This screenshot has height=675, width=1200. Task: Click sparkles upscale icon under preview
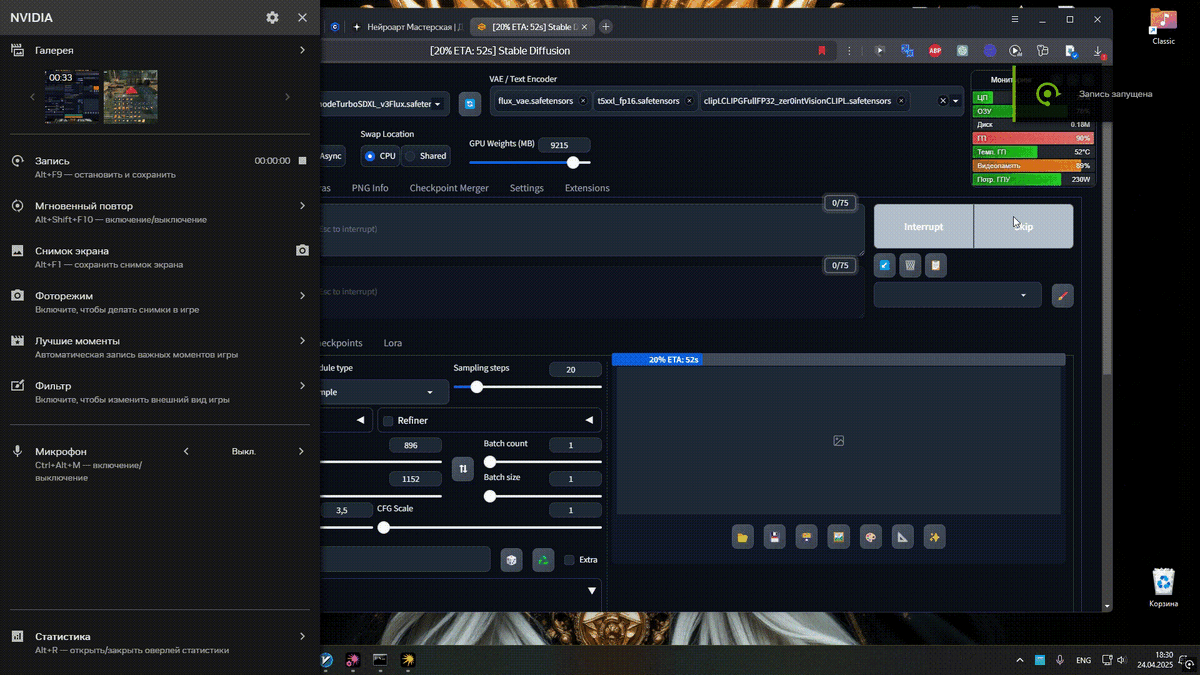tap(934, 537)
